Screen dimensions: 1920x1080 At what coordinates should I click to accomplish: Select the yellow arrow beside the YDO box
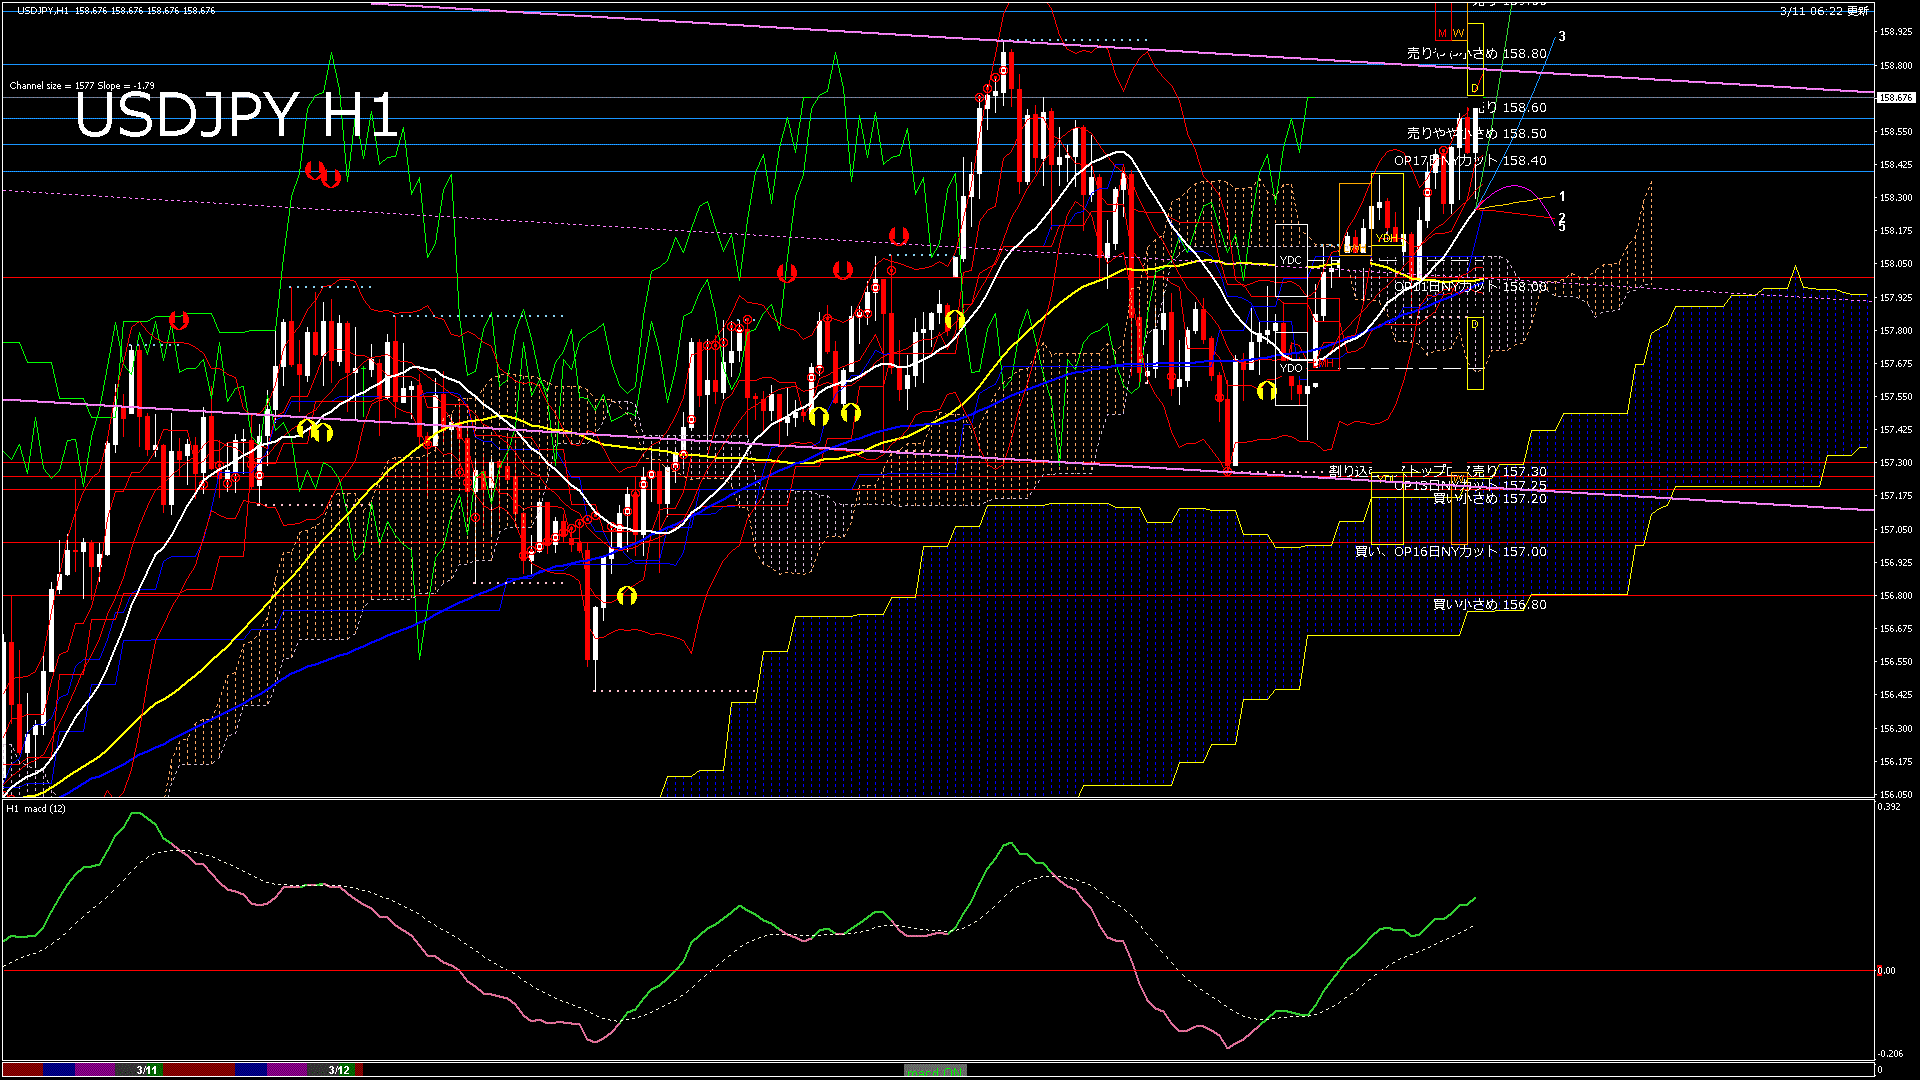[x=1267, y=390]
